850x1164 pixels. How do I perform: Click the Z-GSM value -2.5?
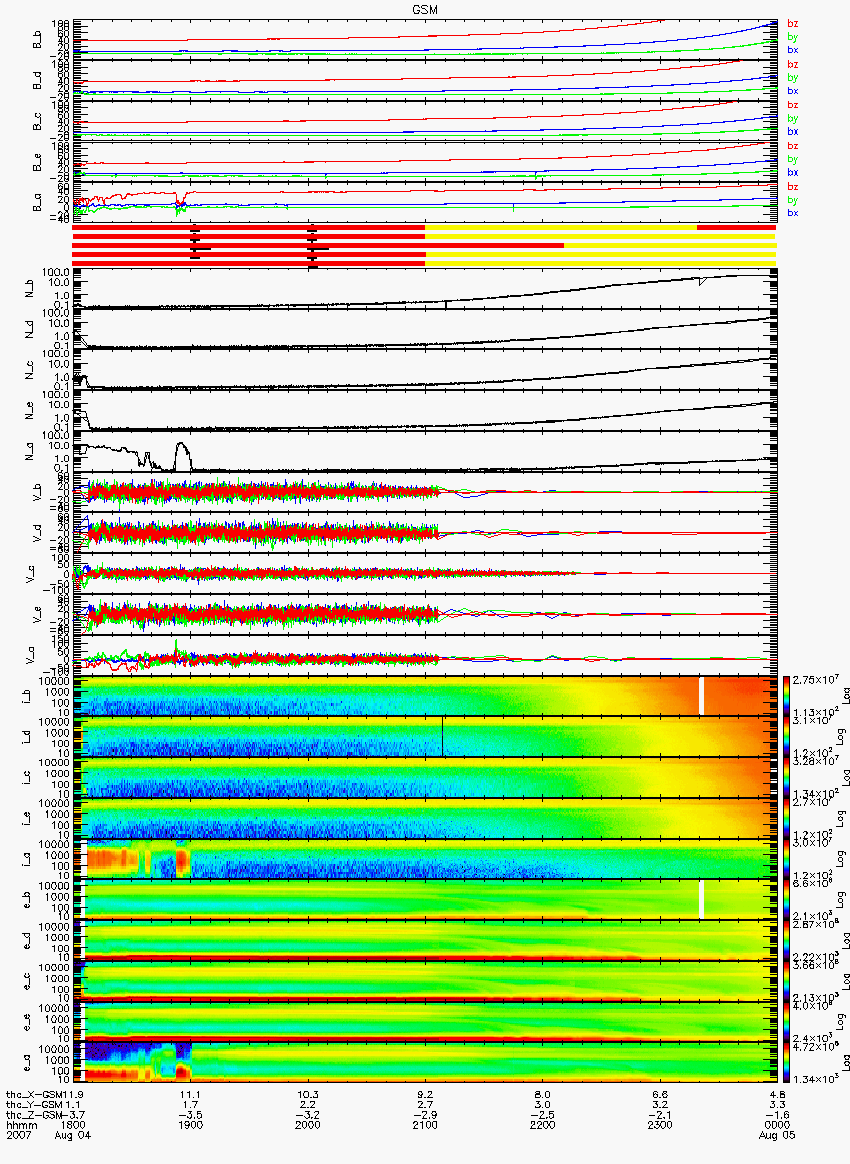coord(543,1116)
